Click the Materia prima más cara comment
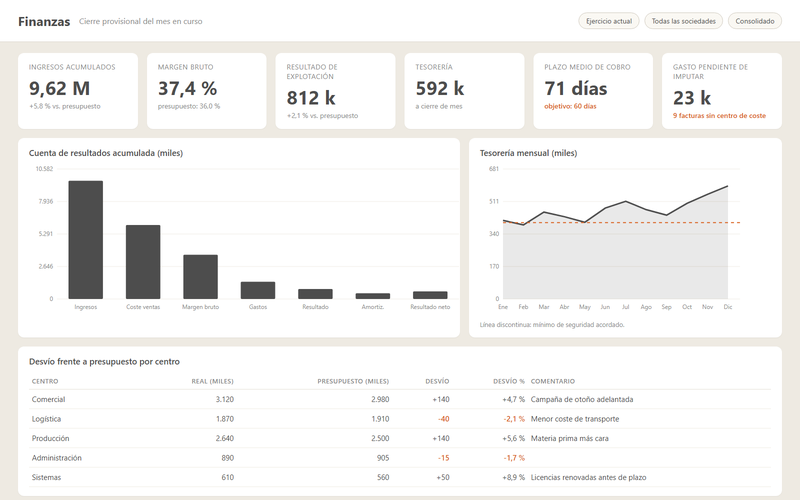The height and width of the screenshot is (500, 800). 569,438
